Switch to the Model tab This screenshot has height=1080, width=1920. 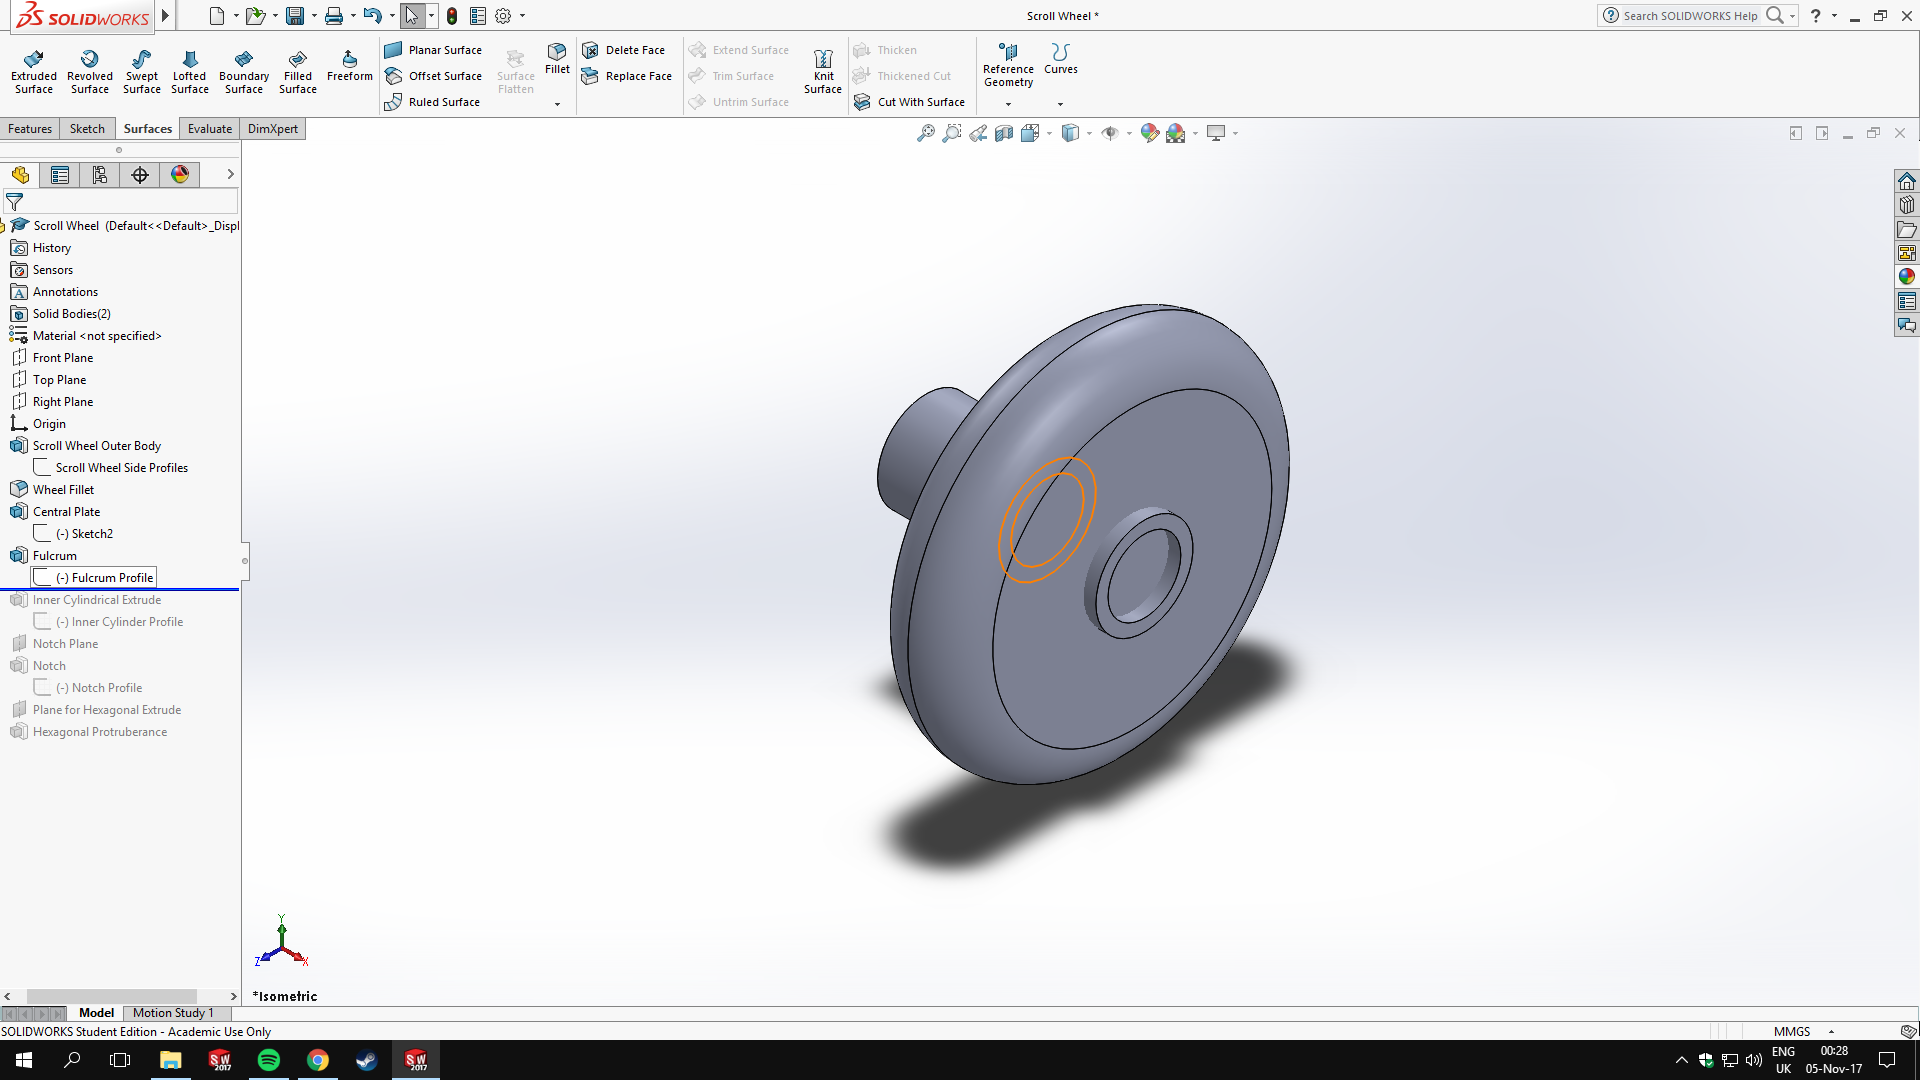[x=97, y=1013]
